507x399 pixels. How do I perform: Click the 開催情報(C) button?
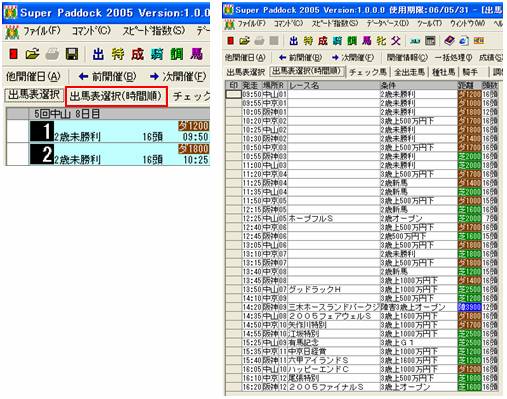coord(407,58)
